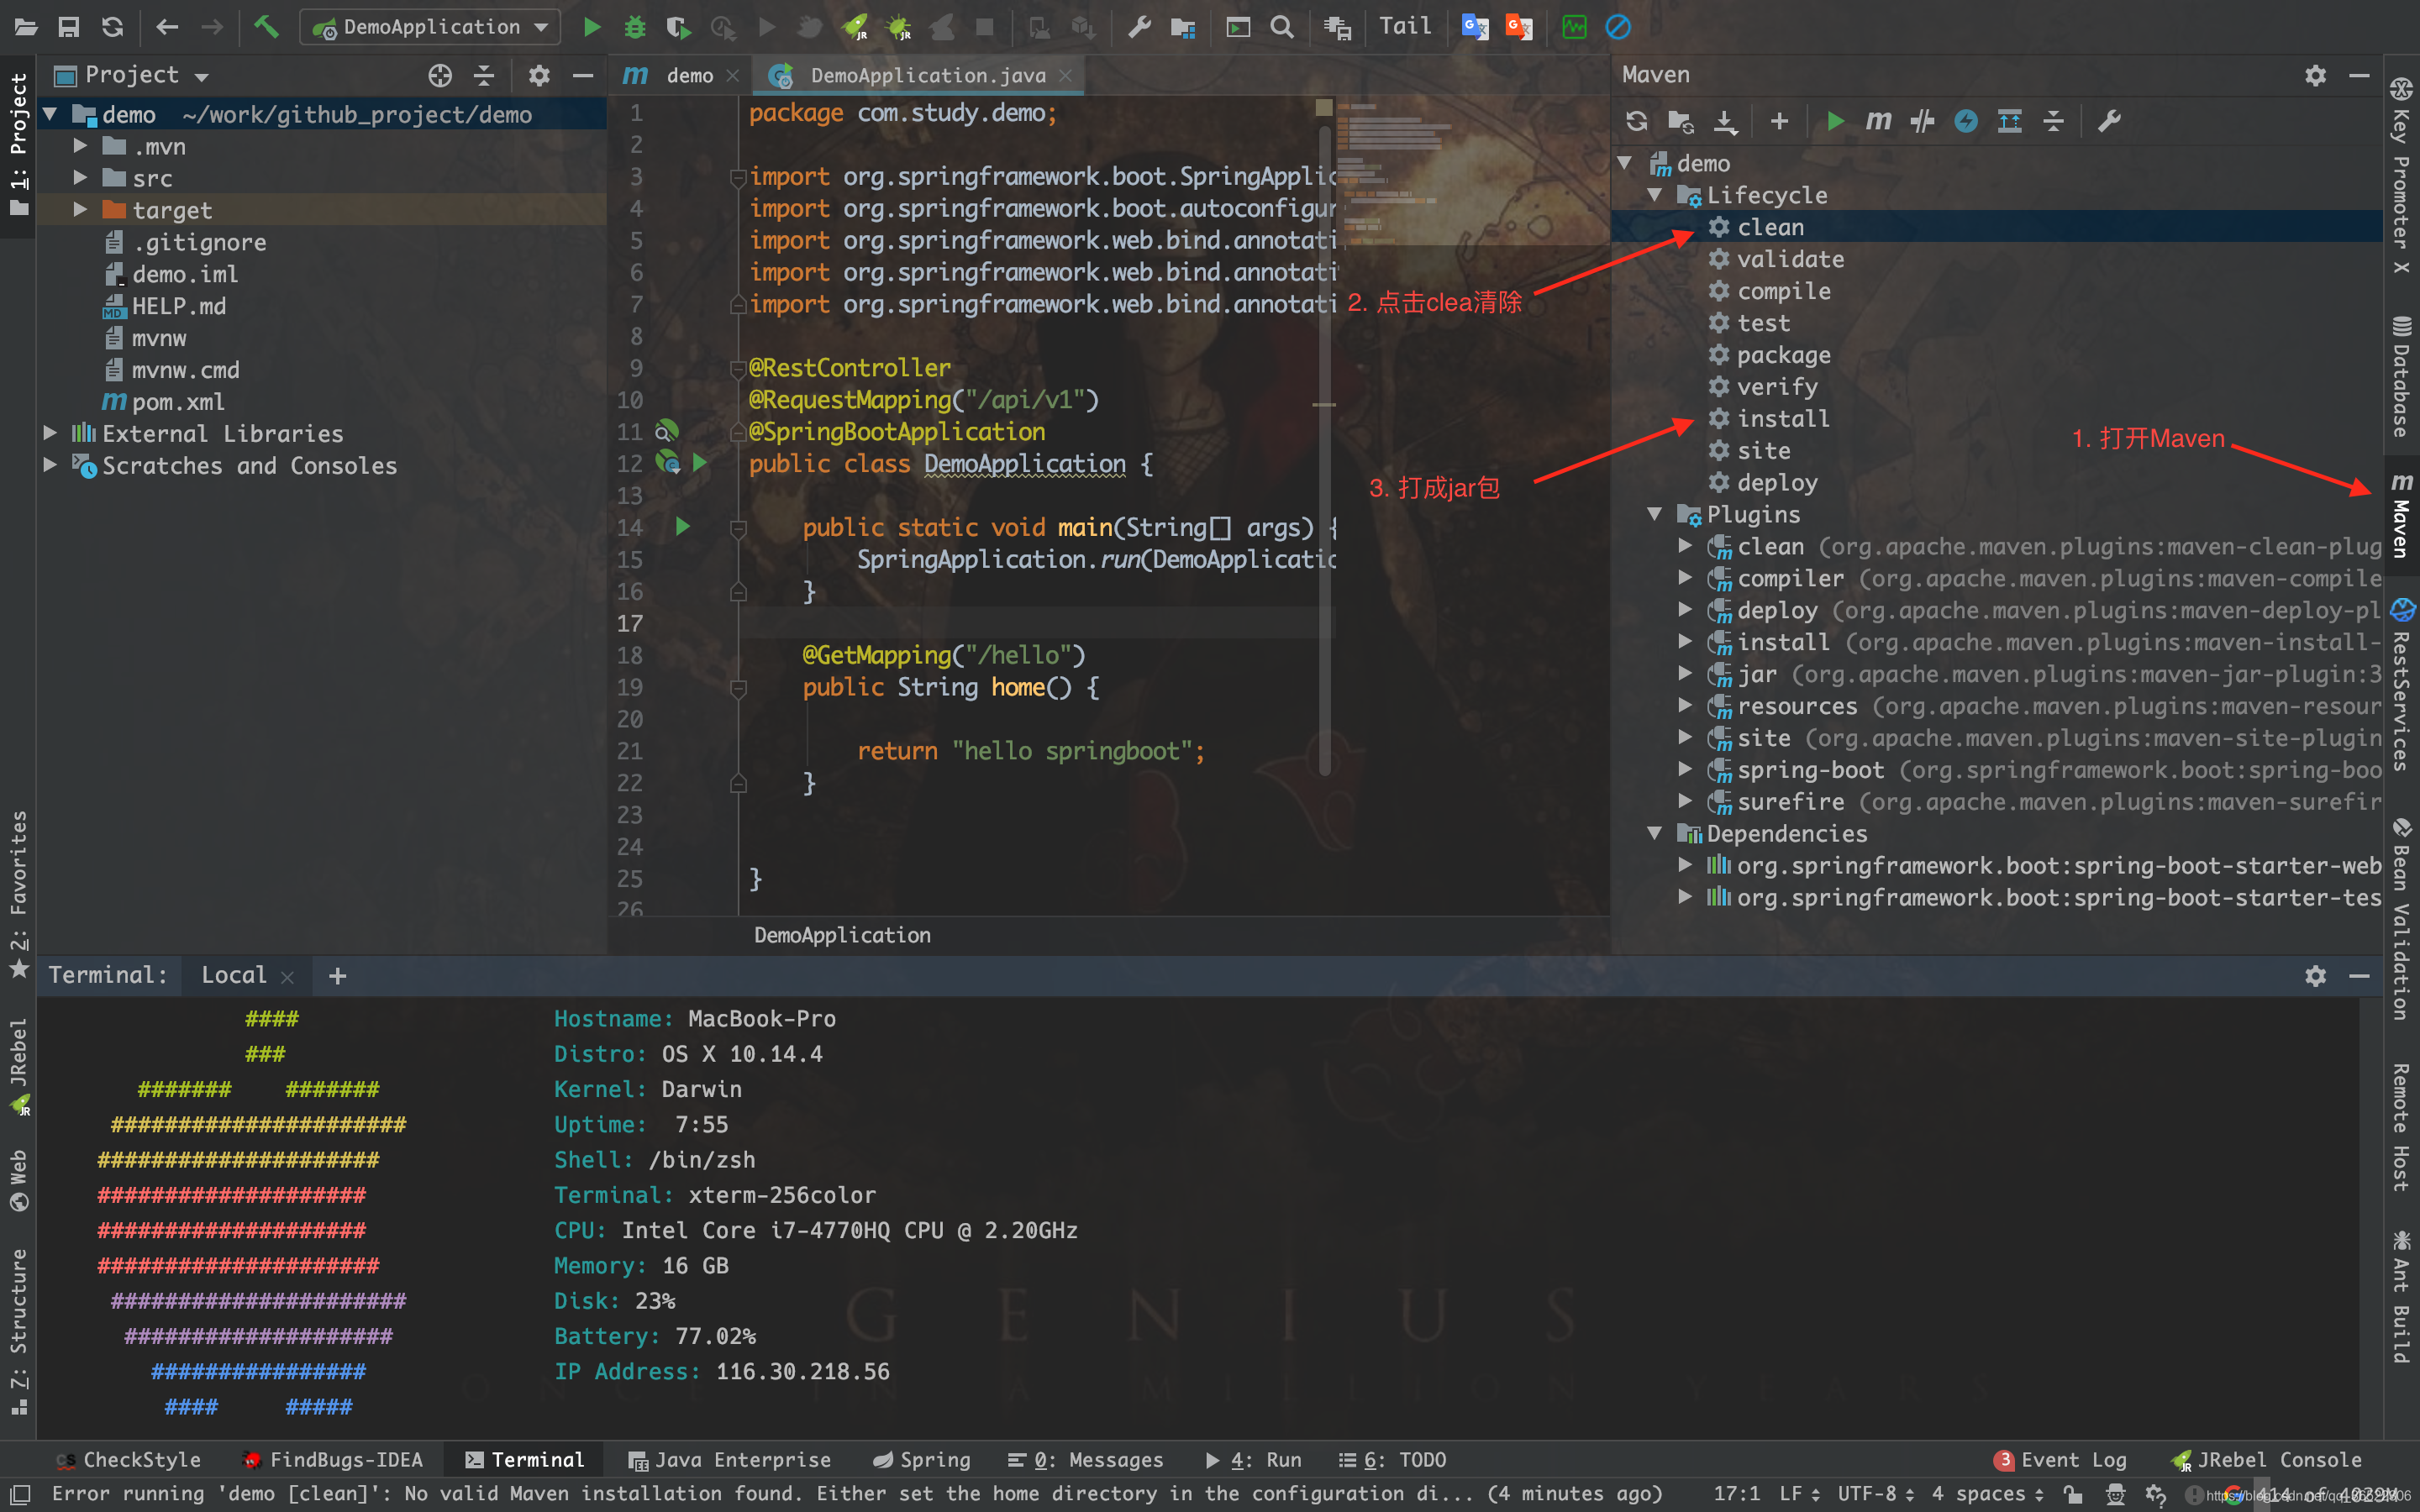
Task: Open Event Log button
Action: click(2061, 1459)
